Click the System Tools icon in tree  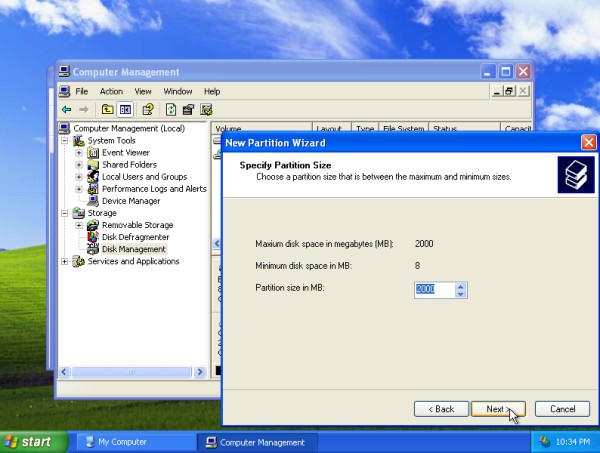tap(79, 140)
